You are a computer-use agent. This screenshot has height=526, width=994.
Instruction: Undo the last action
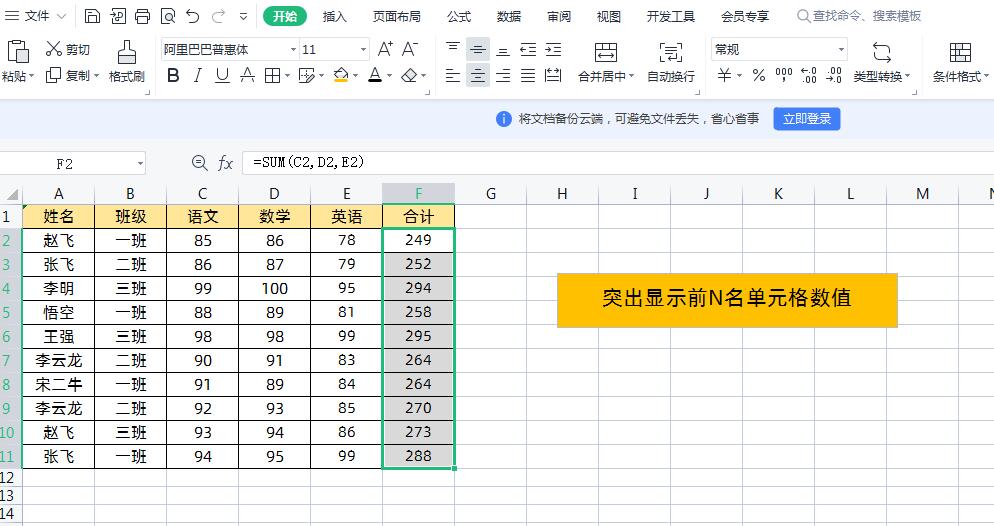coord(193,16)
